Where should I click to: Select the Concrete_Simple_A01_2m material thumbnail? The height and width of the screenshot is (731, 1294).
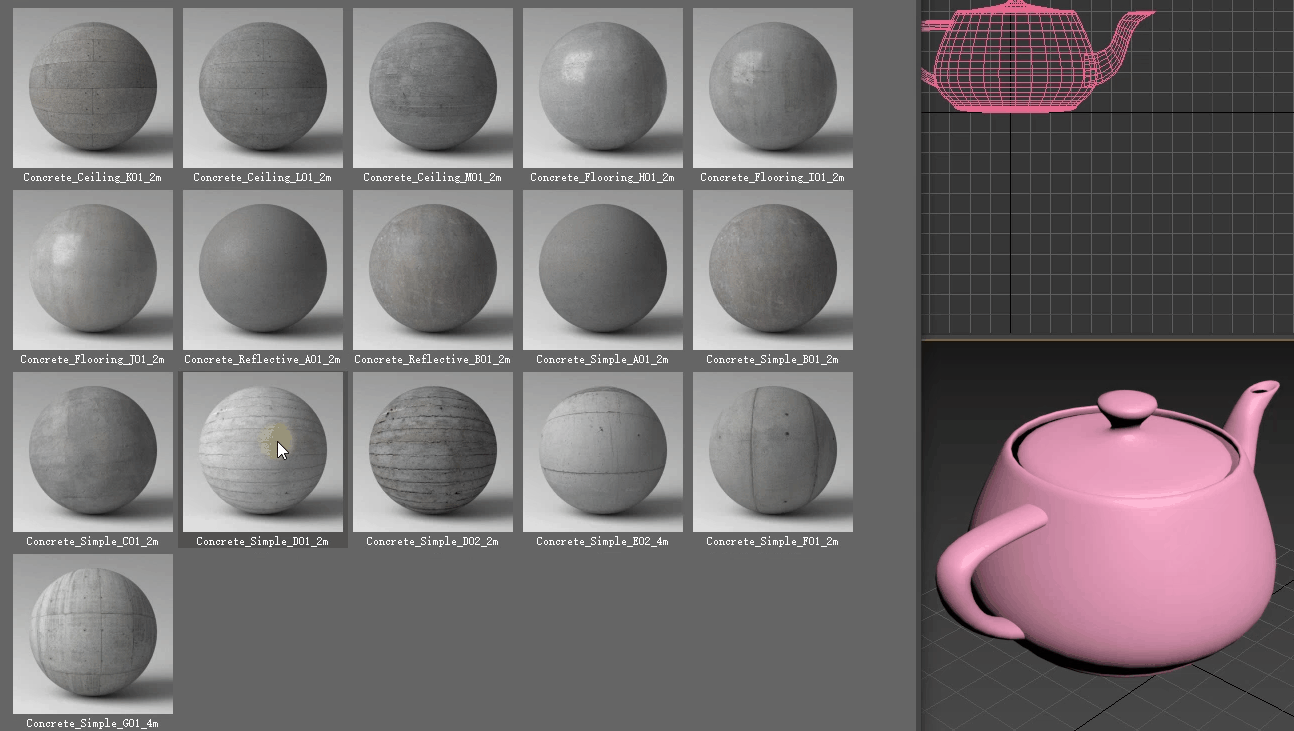603,270
